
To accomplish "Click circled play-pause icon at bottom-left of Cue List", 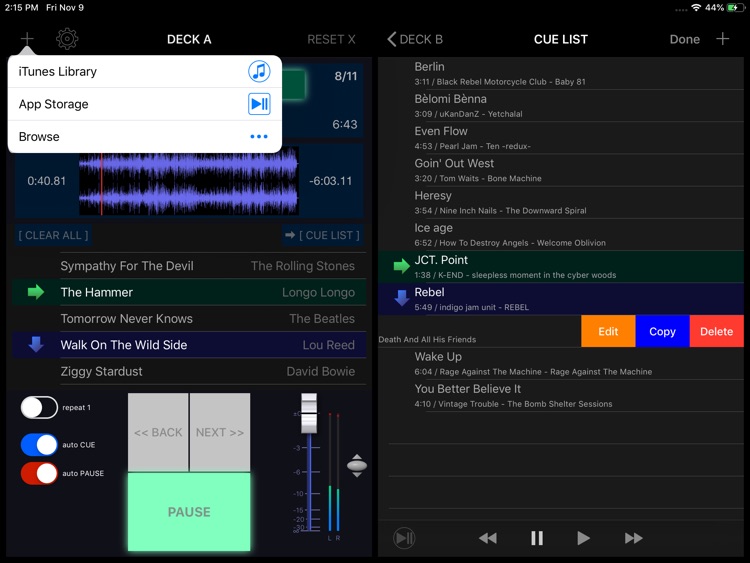I will click(x=404, y=538).
